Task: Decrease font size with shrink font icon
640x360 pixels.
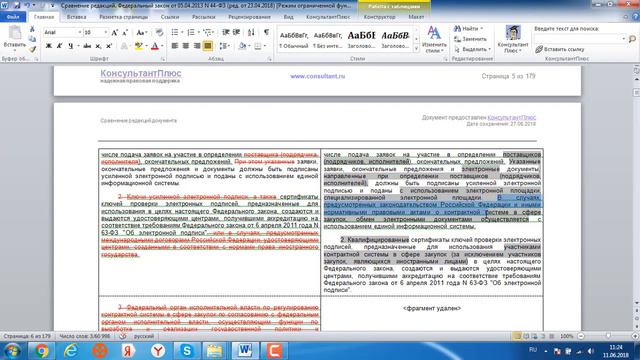Action: tap(125, 32)
